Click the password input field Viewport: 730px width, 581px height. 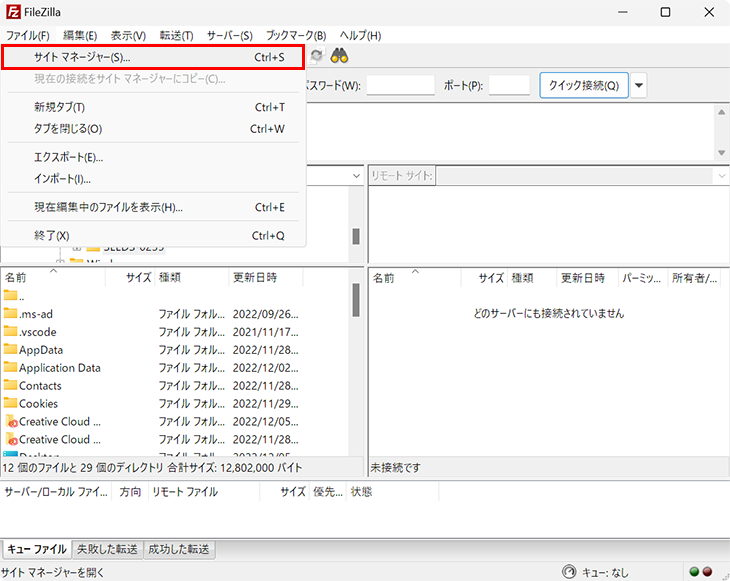coord(400,85)
